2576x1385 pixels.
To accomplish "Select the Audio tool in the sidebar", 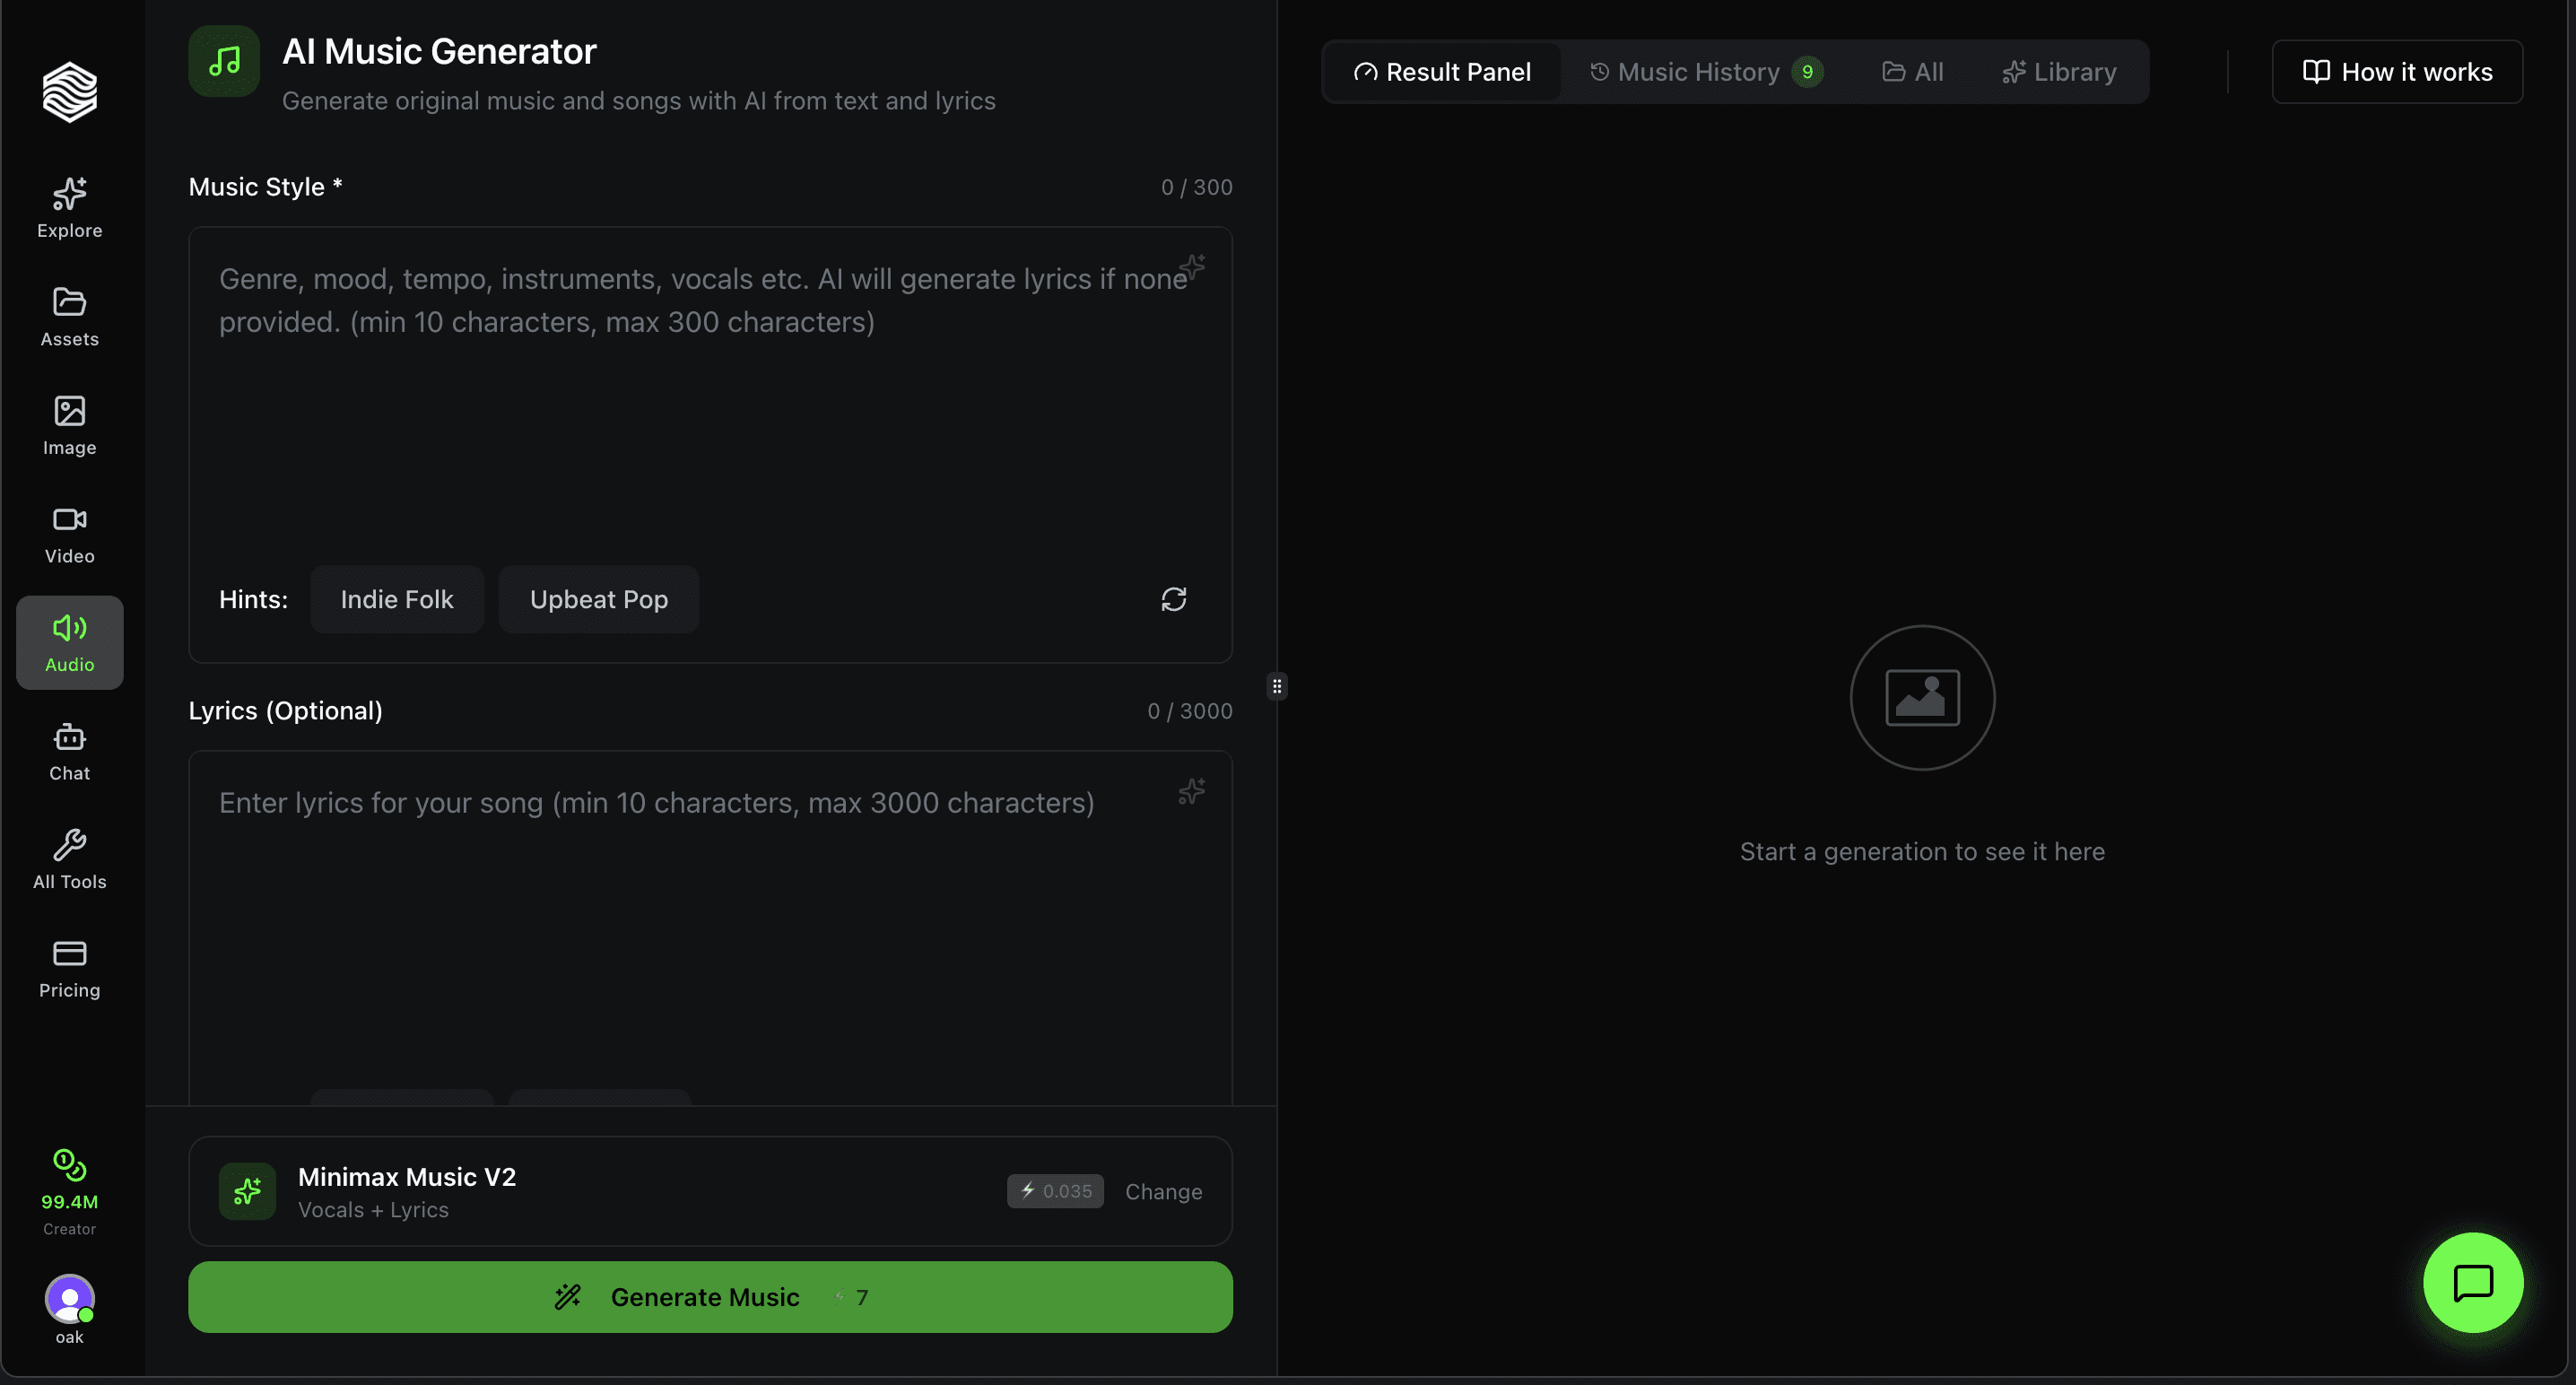I will coord(68,641).
